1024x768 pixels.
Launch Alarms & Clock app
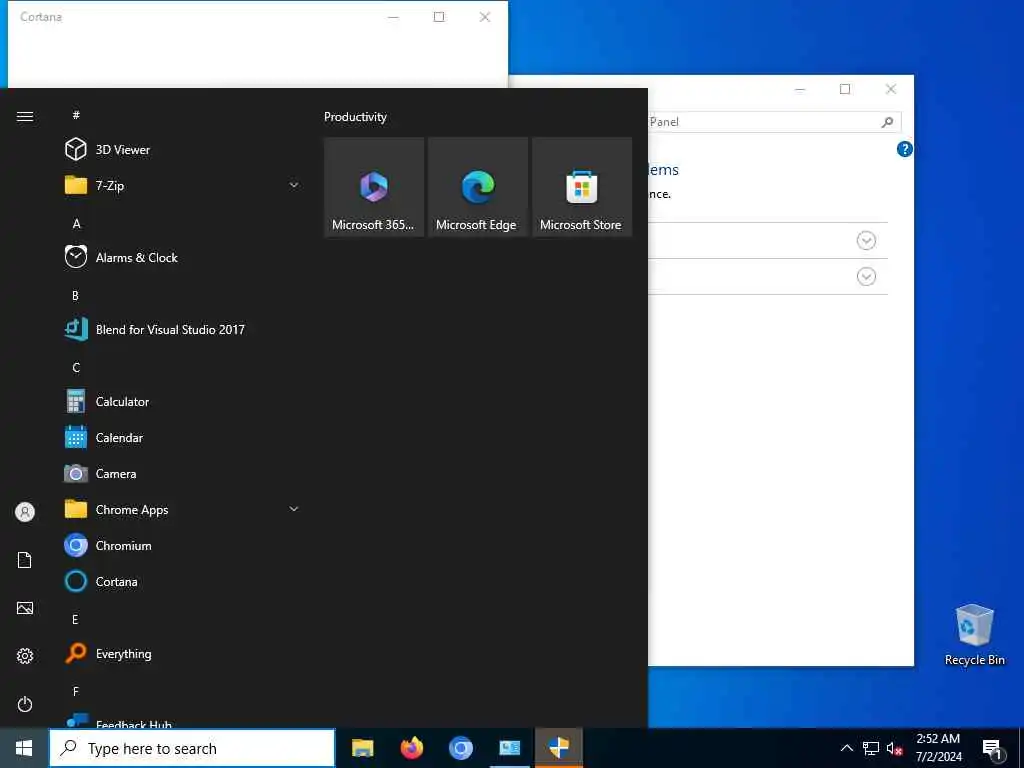coord(183,257)
